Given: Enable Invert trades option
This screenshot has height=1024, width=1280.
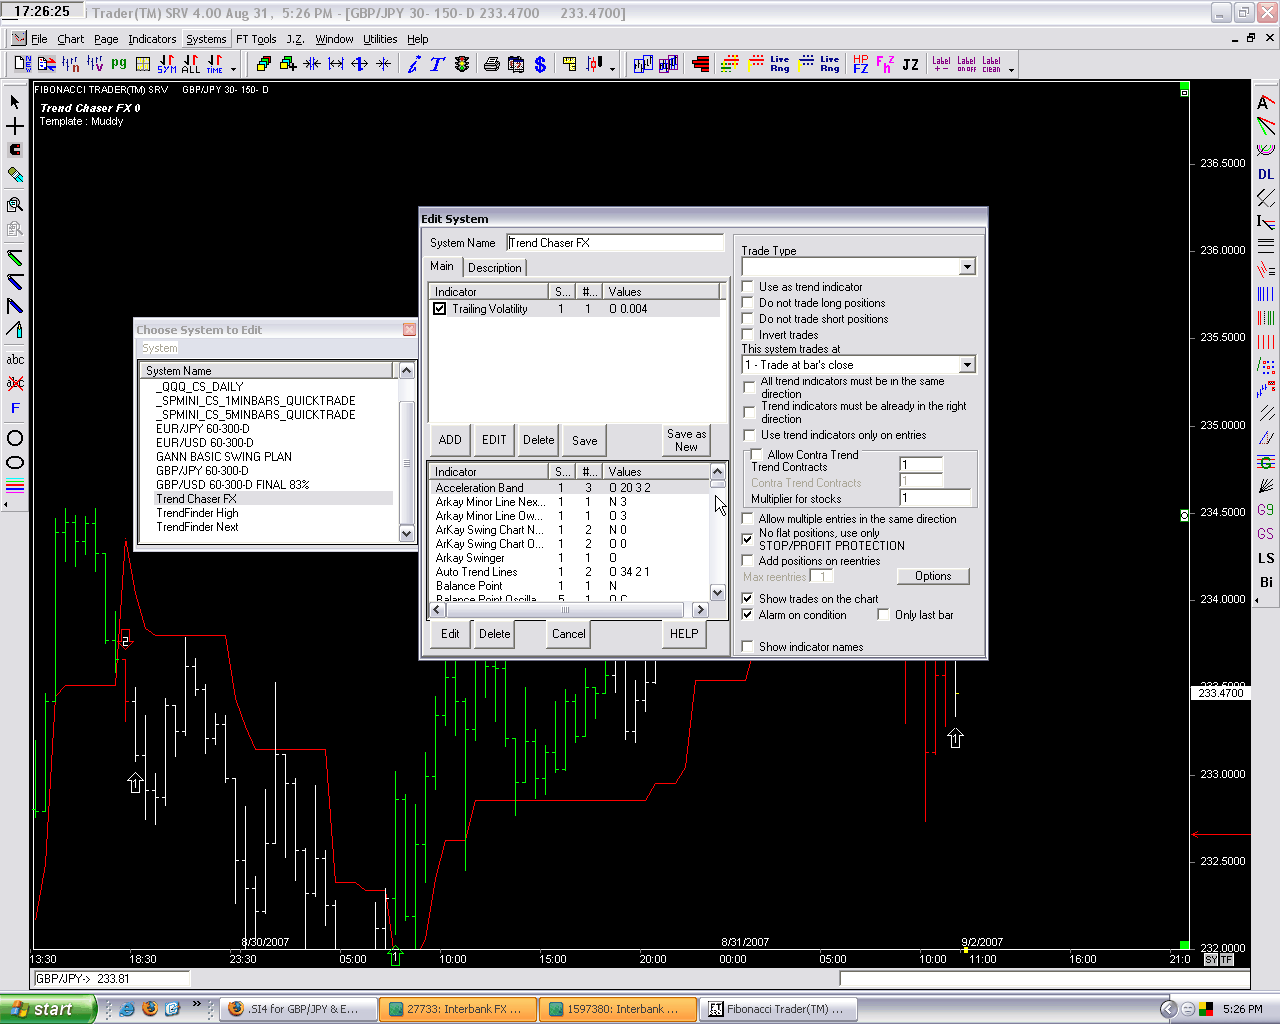Looking at the screenshot, I should pos(748,335).
